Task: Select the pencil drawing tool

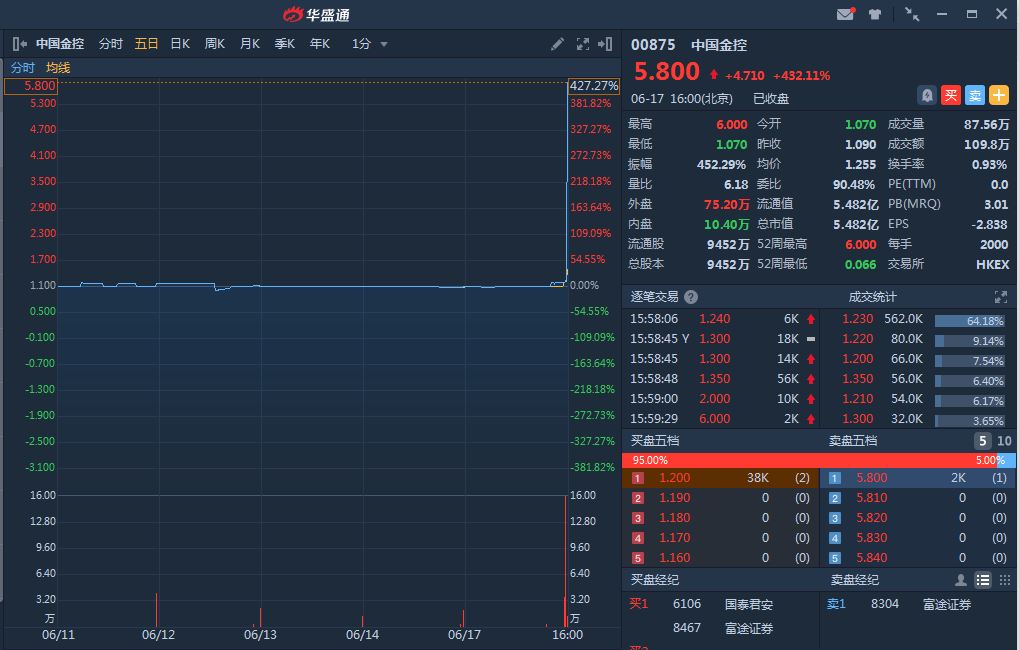Action: (x=558, y=44)
